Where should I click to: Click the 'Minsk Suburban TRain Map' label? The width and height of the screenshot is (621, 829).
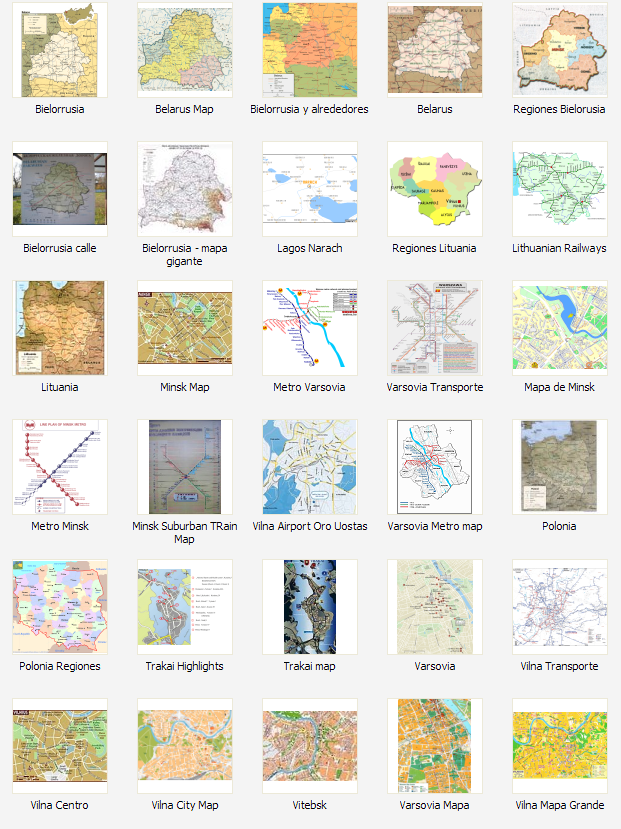[x=184, y=532]
